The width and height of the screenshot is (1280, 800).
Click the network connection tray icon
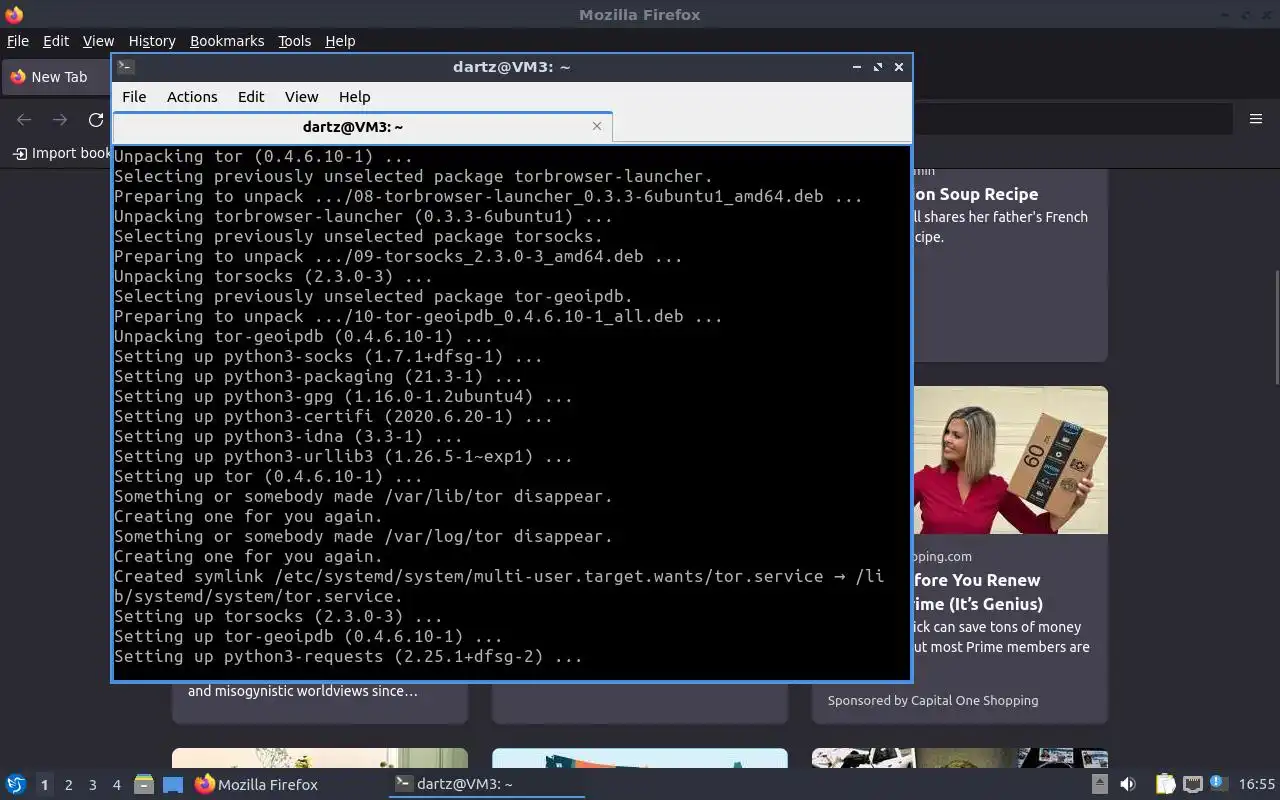(x=1192, y=784)
